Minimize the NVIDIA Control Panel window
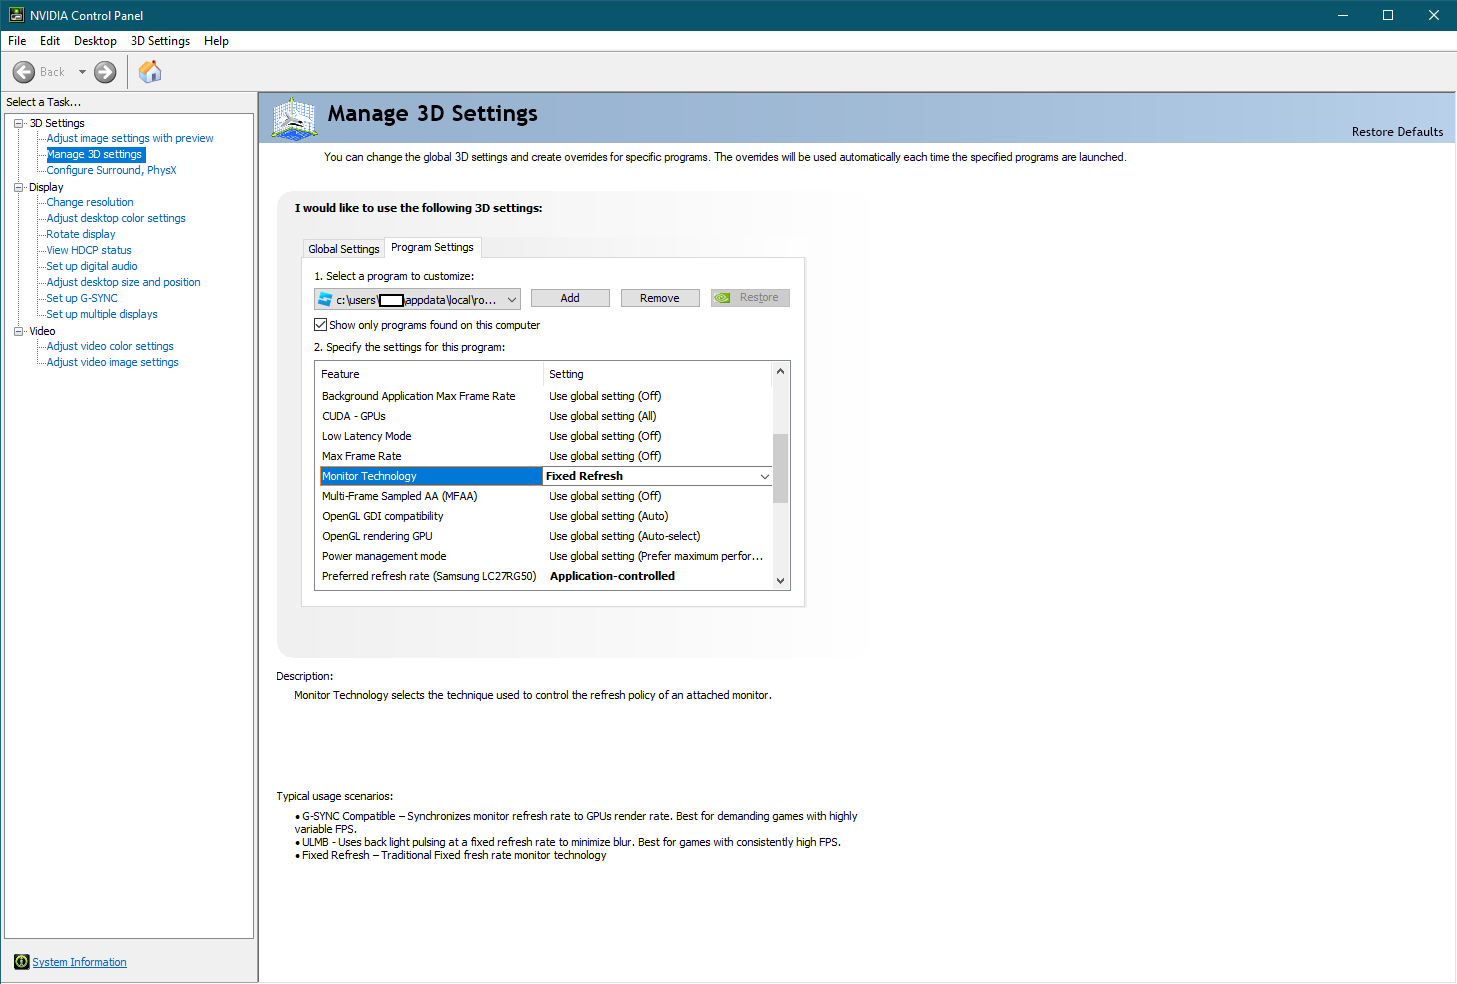This screenshot has height=984, width=1457. 1343,15
